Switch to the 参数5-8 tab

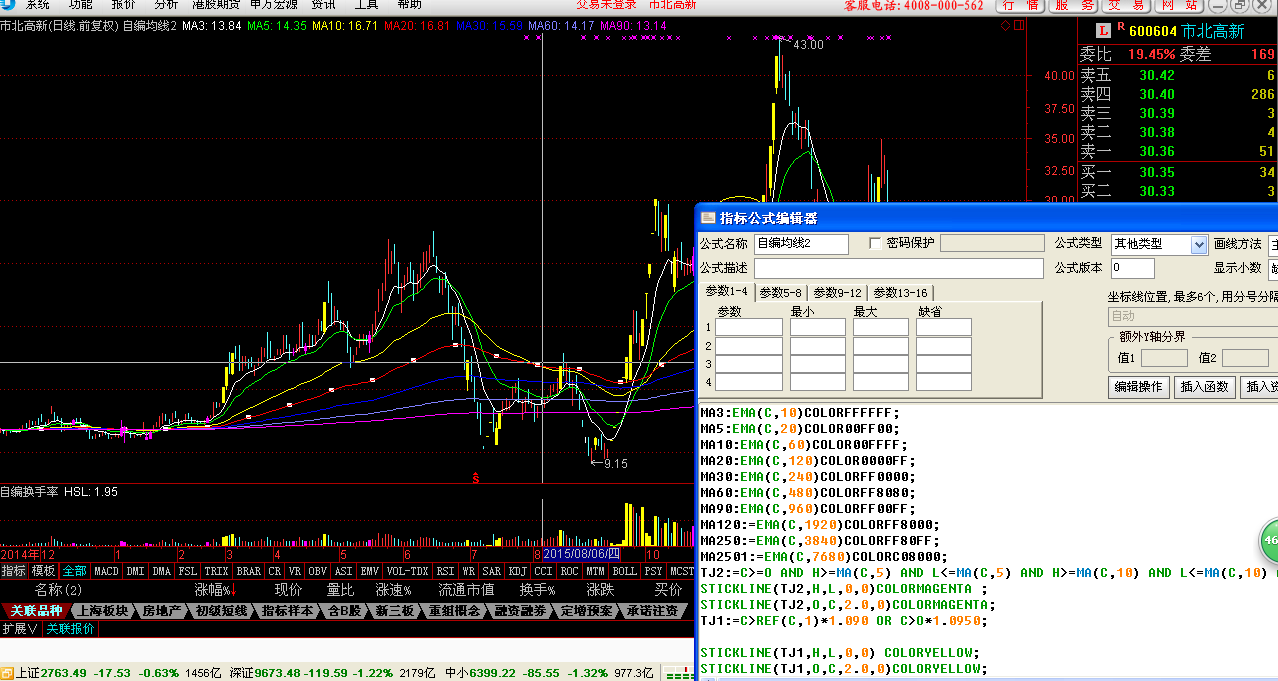(780, 292)
